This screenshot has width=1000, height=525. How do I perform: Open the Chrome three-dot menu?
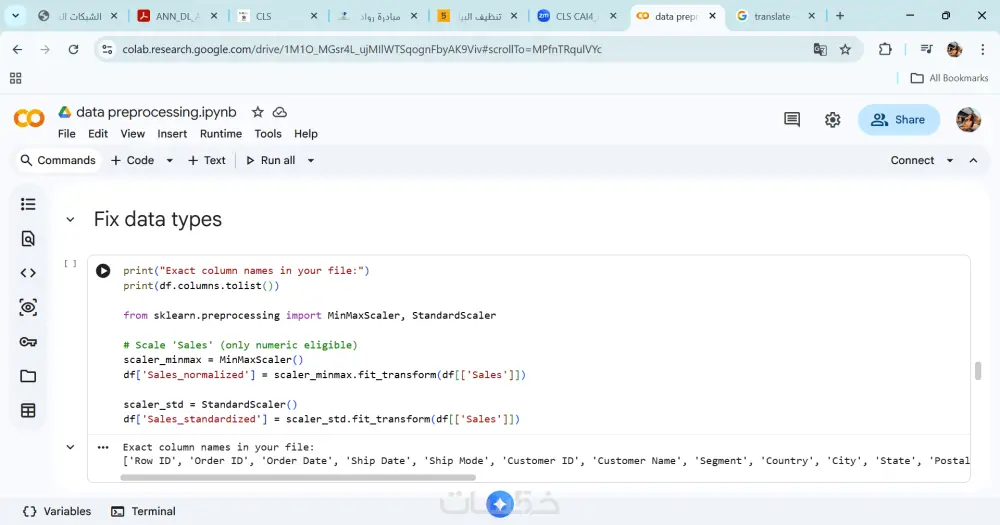(983, 49)
